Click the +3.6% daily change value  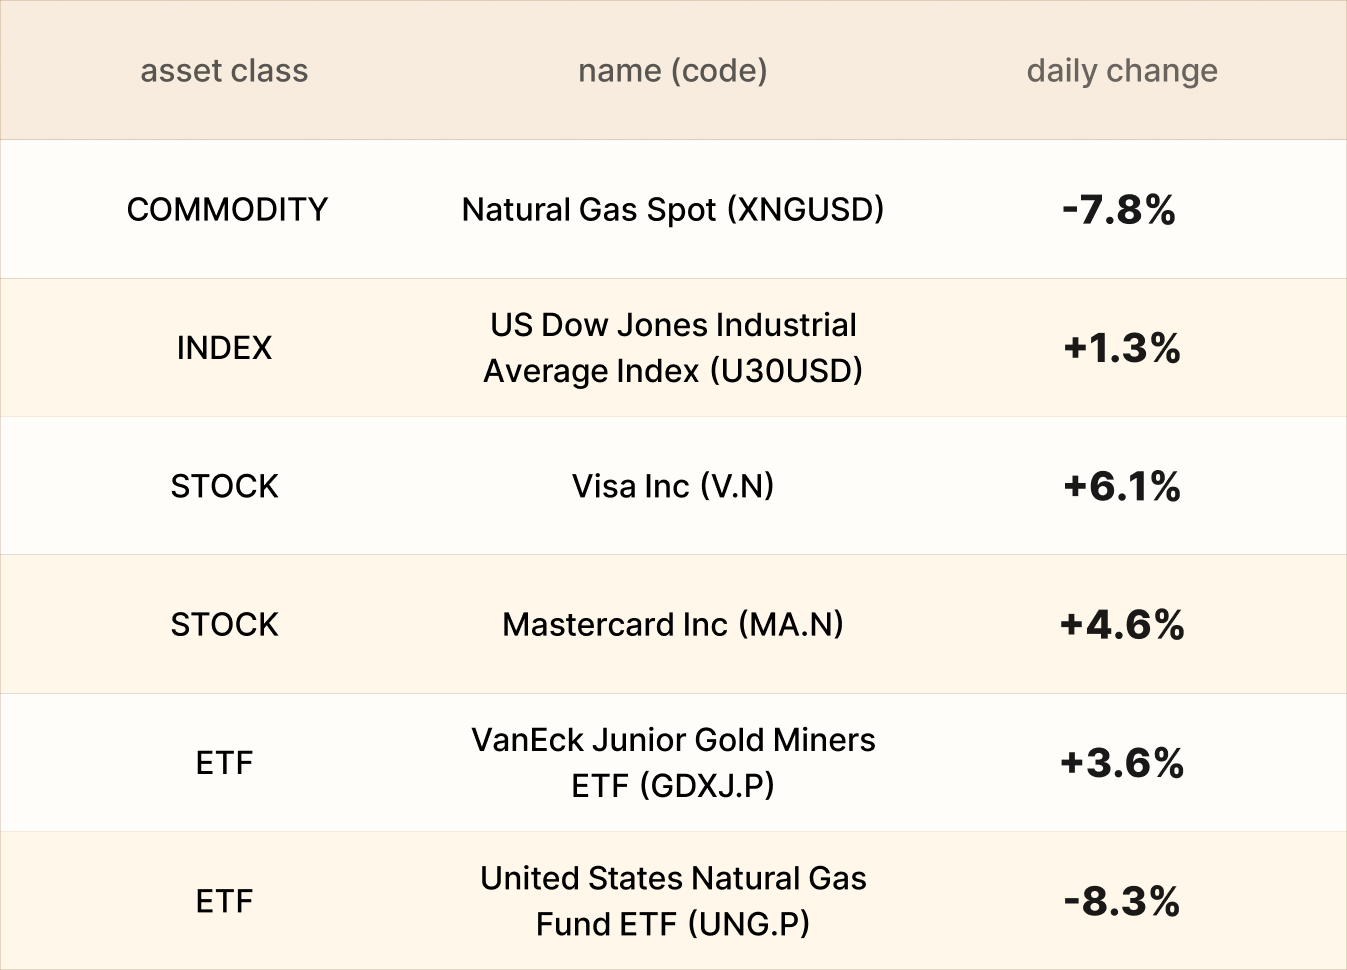[x=1121, y=762]
